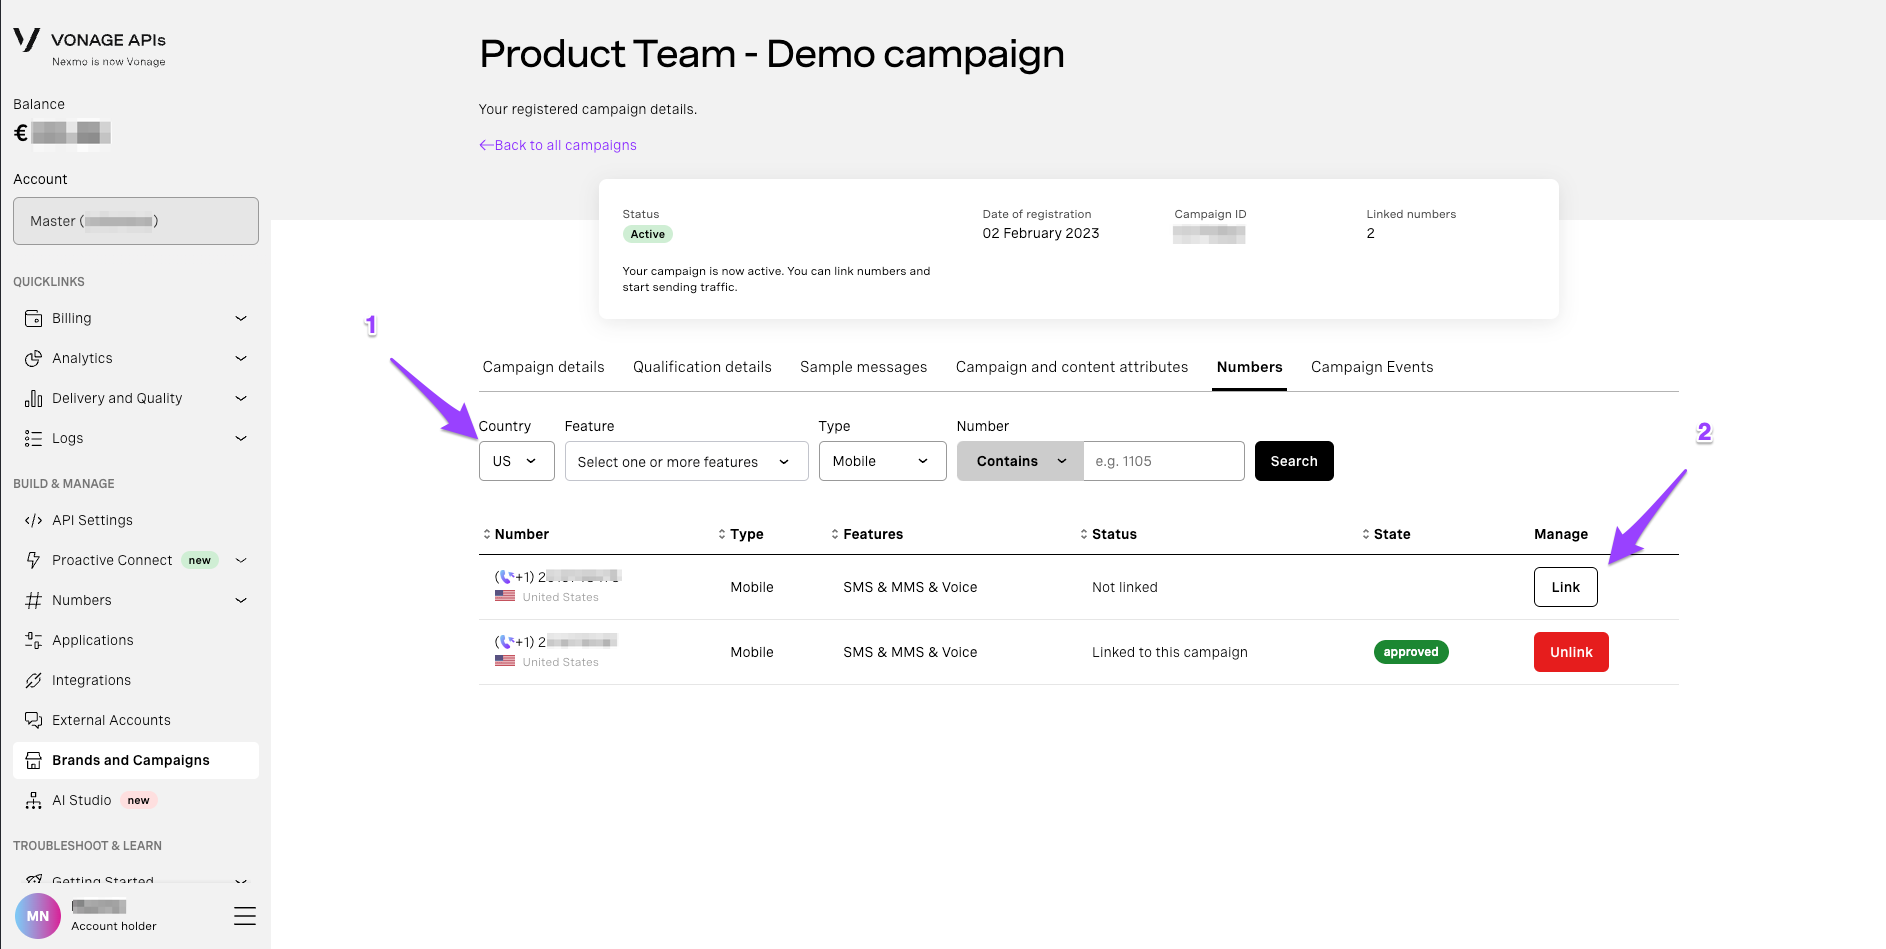
Task: Switch to Sample messages tab
Action: tap(864, 367)
